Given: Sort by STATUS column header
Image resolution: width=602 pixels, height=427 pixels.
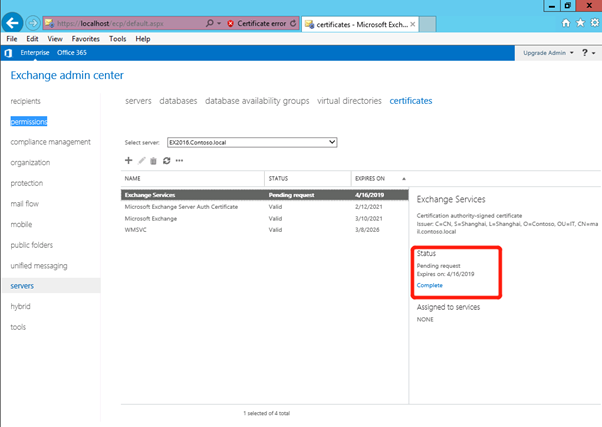Looking at the screenshot, I should 308,179.
